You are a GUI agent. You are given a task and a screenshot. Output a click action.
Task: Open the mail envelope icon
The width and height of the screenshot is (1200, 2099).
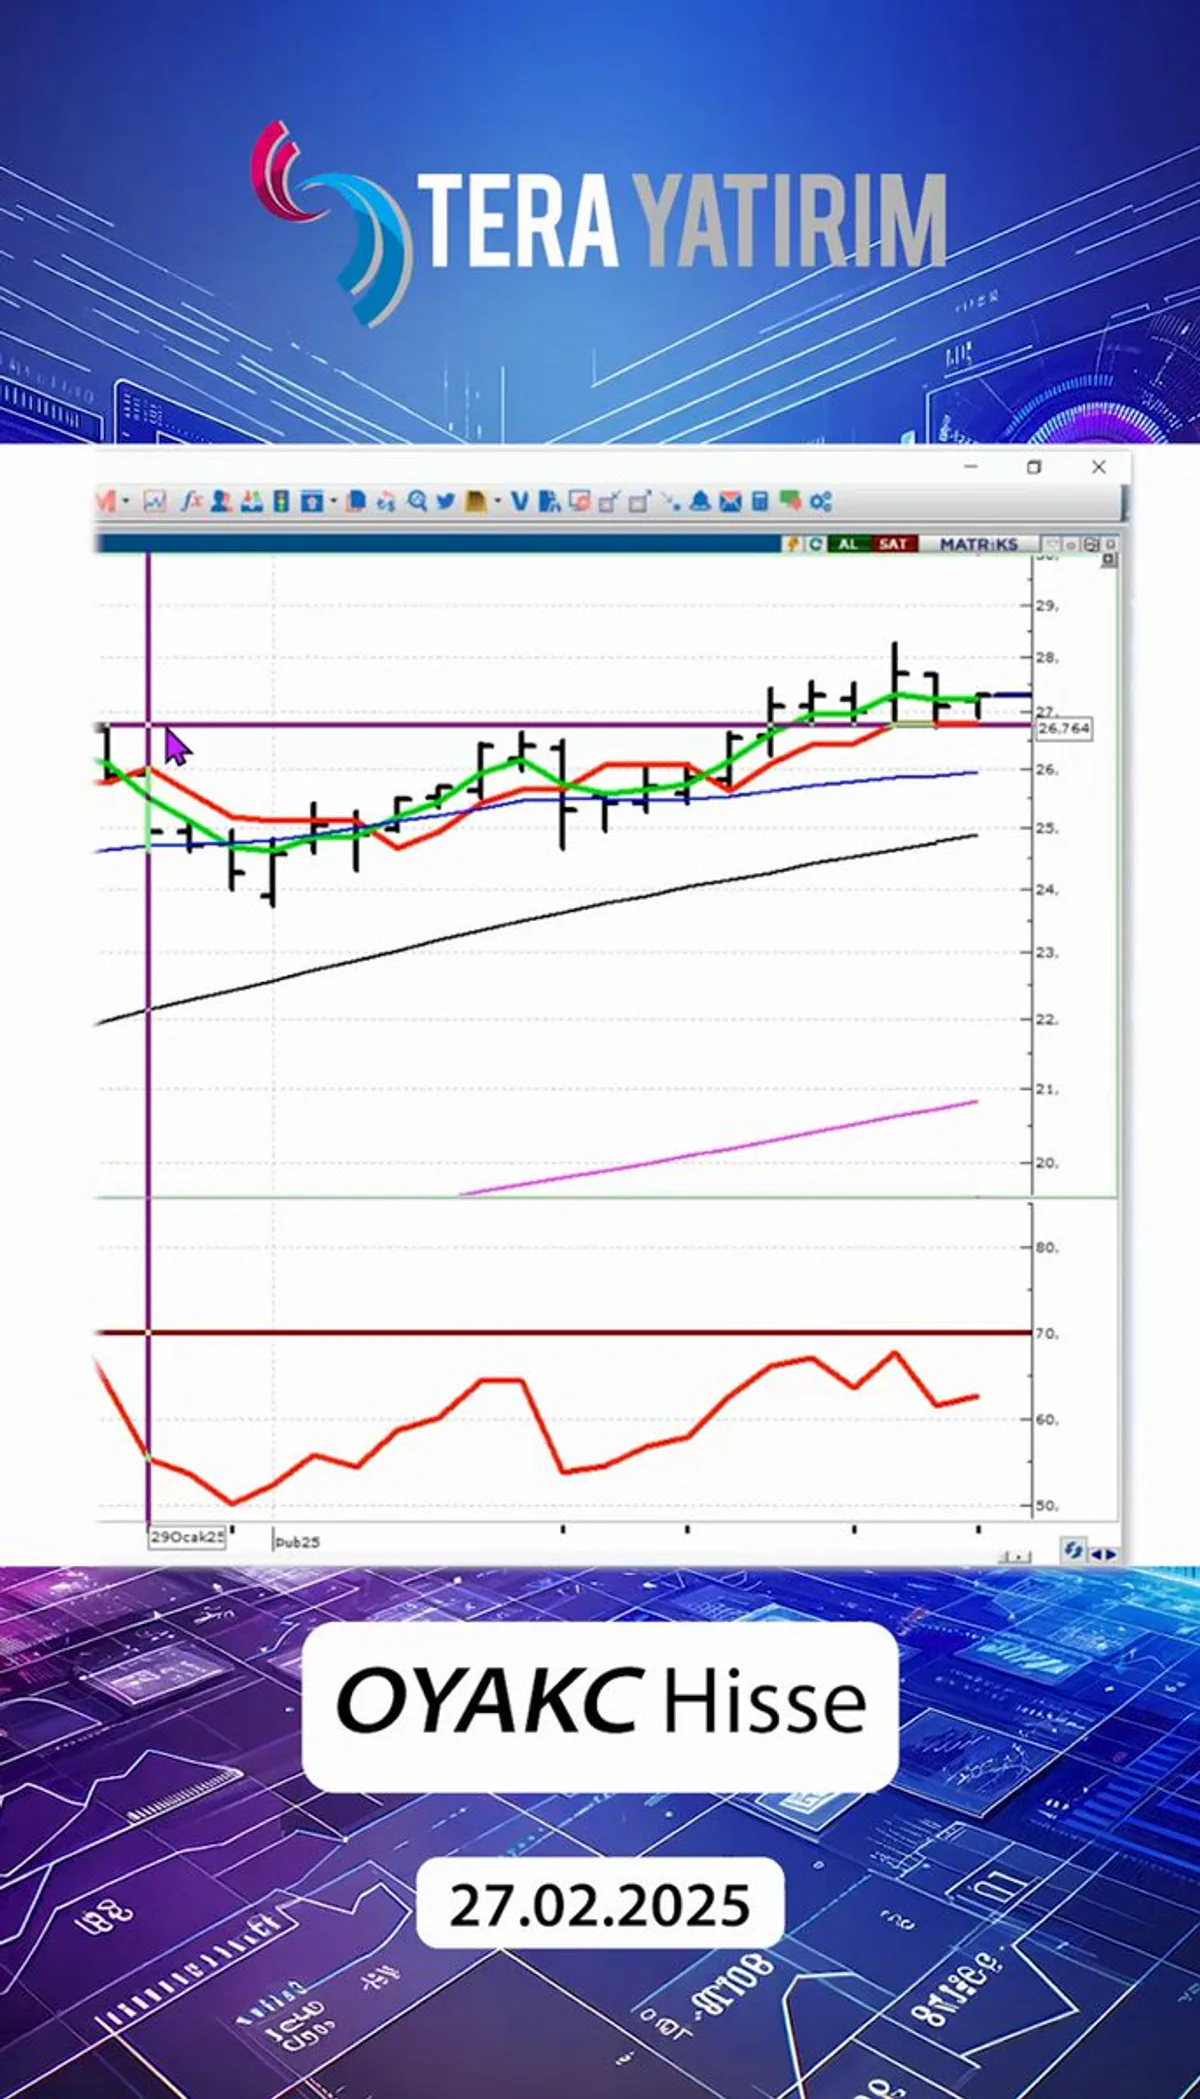pyautogui.click(x=730, y=502)
